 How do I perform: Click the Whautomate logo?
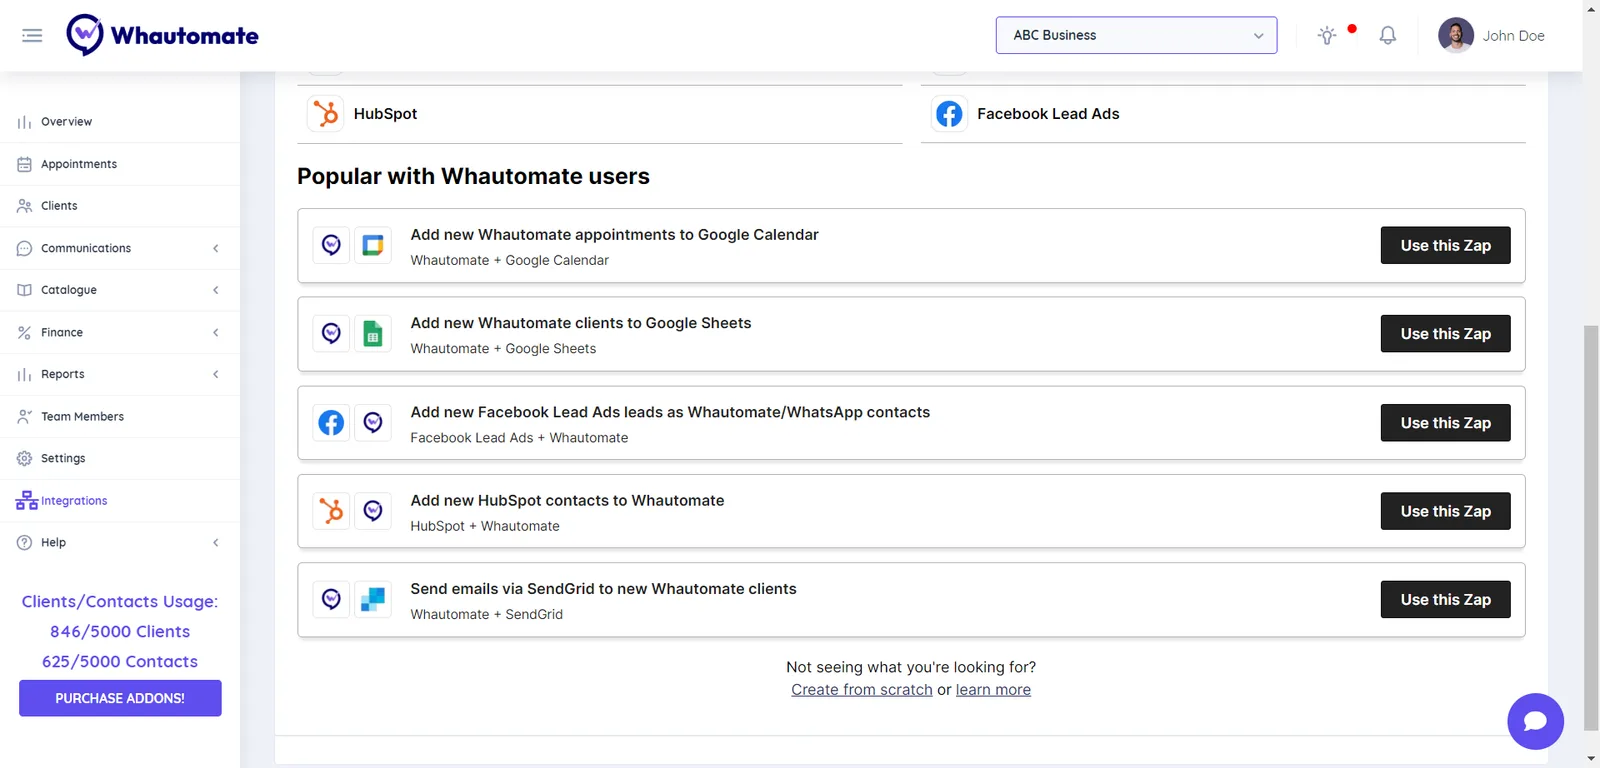[x=162, y=36]
